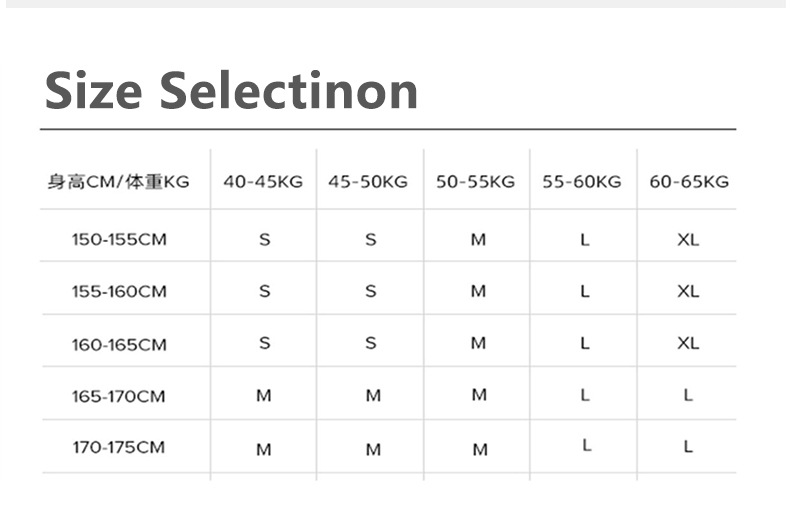The width and height of the screenshot is (790, 527).
Task: Click the 40-45KG column header
Action: (263, 182)
